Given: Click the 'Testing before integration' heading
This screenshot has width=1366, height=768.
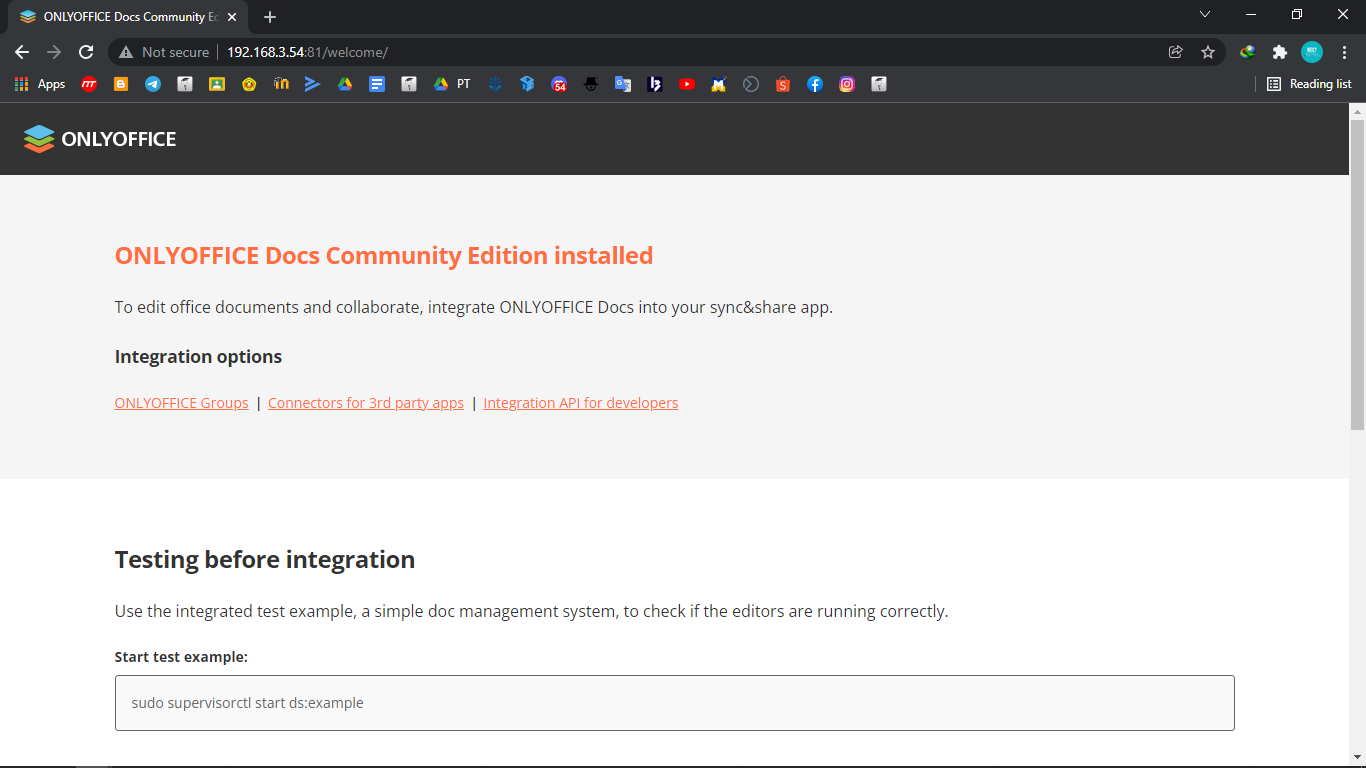Looking at the screenshot, I should 265,559.
